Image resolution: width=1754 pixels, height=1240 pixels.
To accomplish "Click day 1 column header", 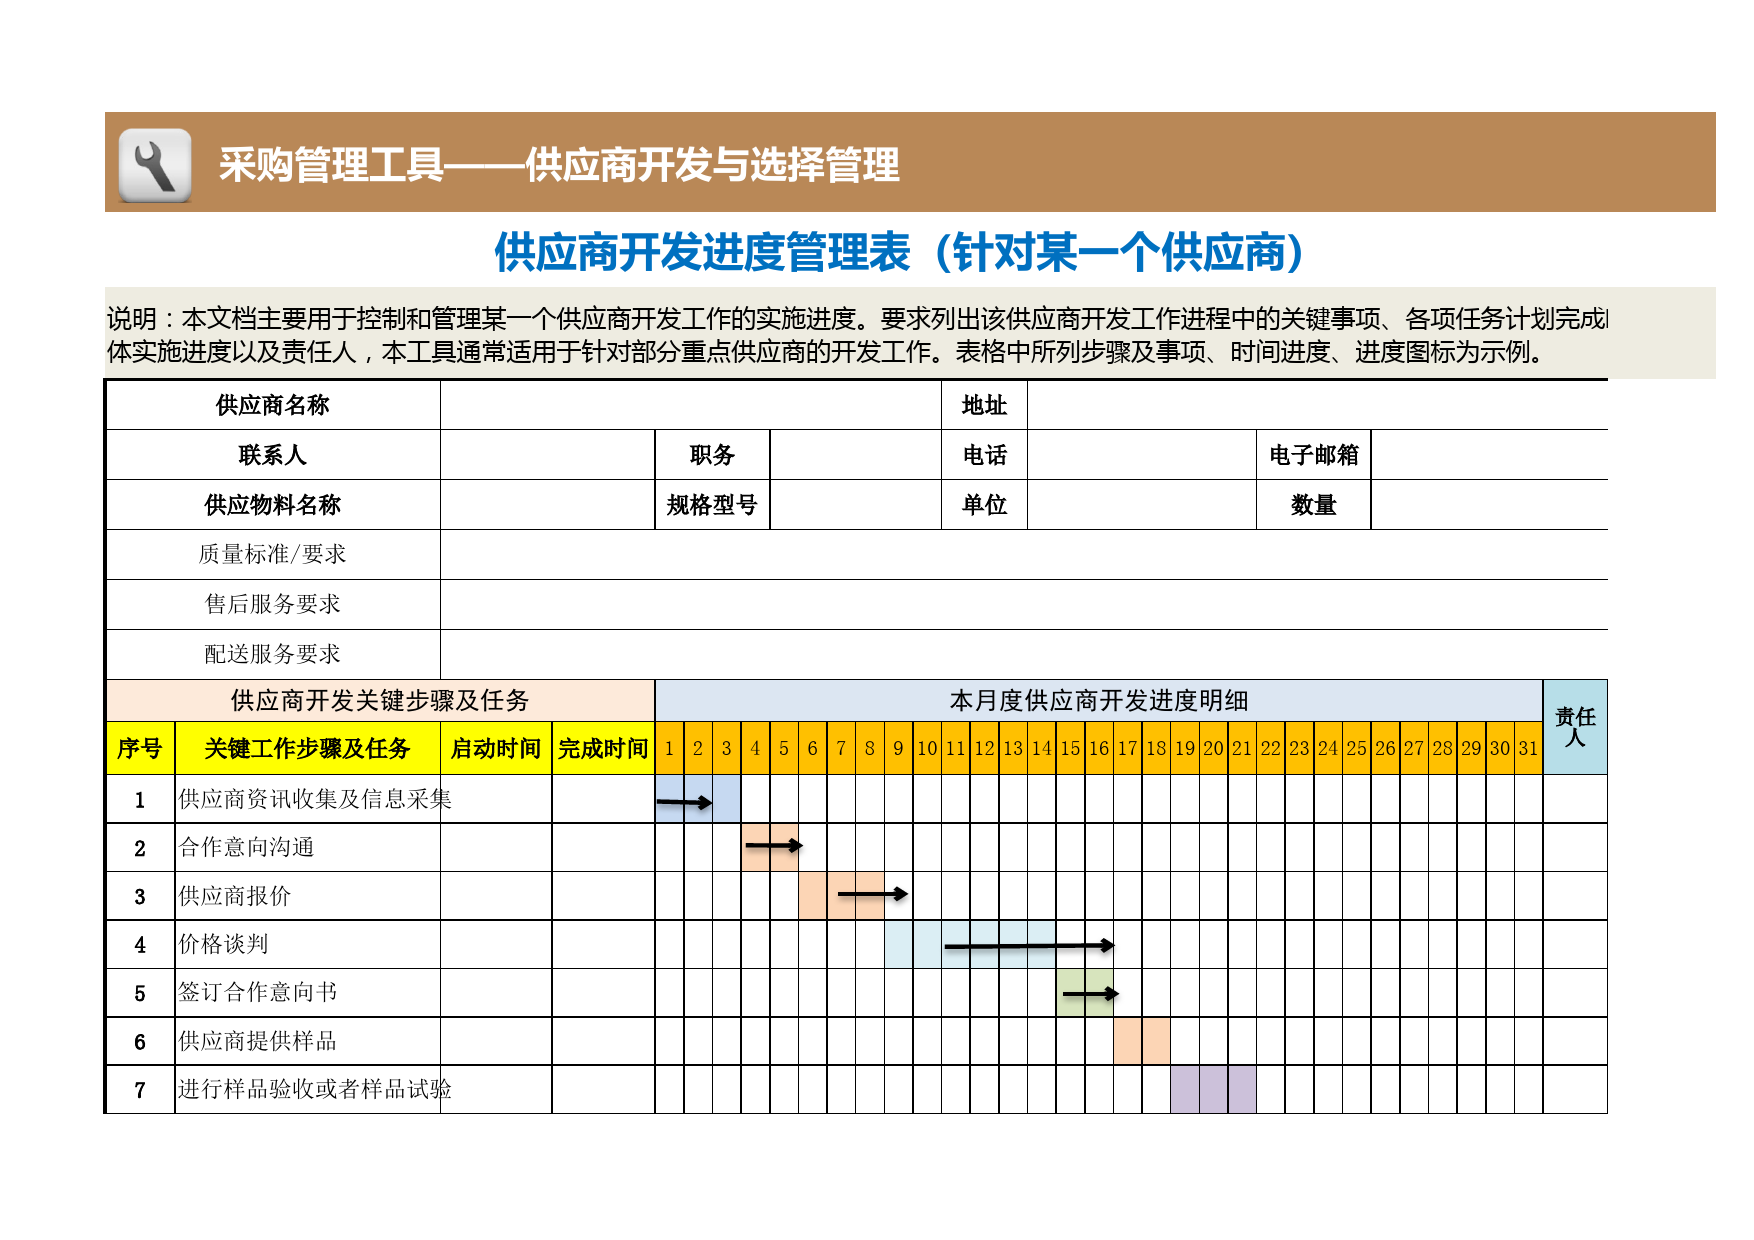I will click(x=670, y=748).
